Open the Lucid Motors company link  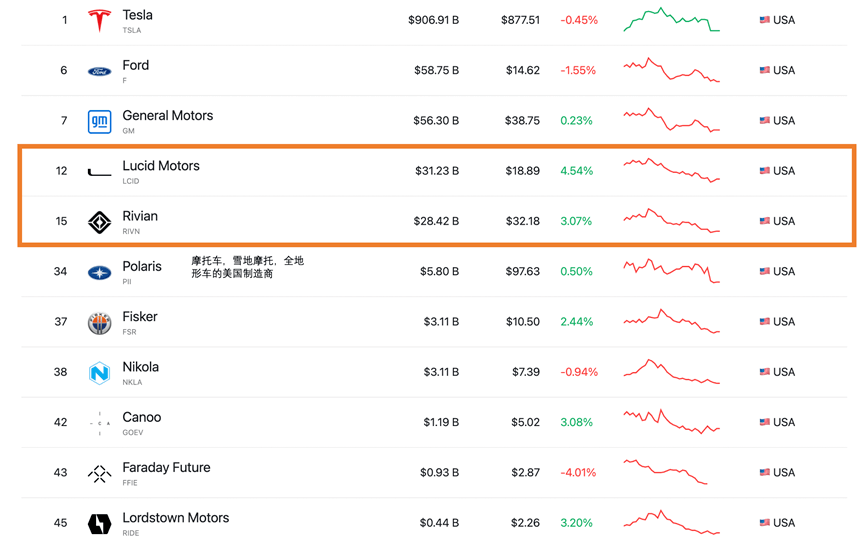(x=161, y=166)
